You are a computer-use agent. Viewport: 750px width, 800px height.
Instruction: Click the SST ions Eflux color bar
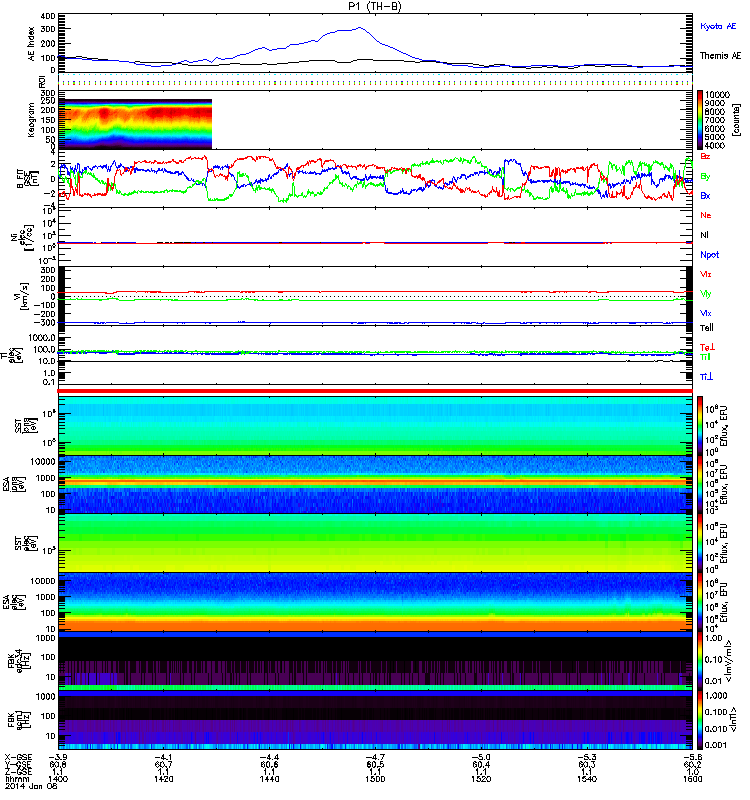click(700, 425)
